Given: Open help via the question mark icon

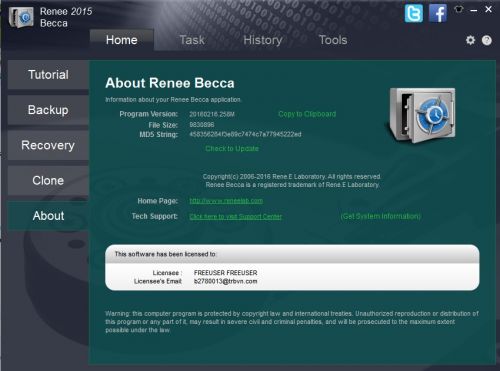Looking at the screenshot, I should (487, 40).
